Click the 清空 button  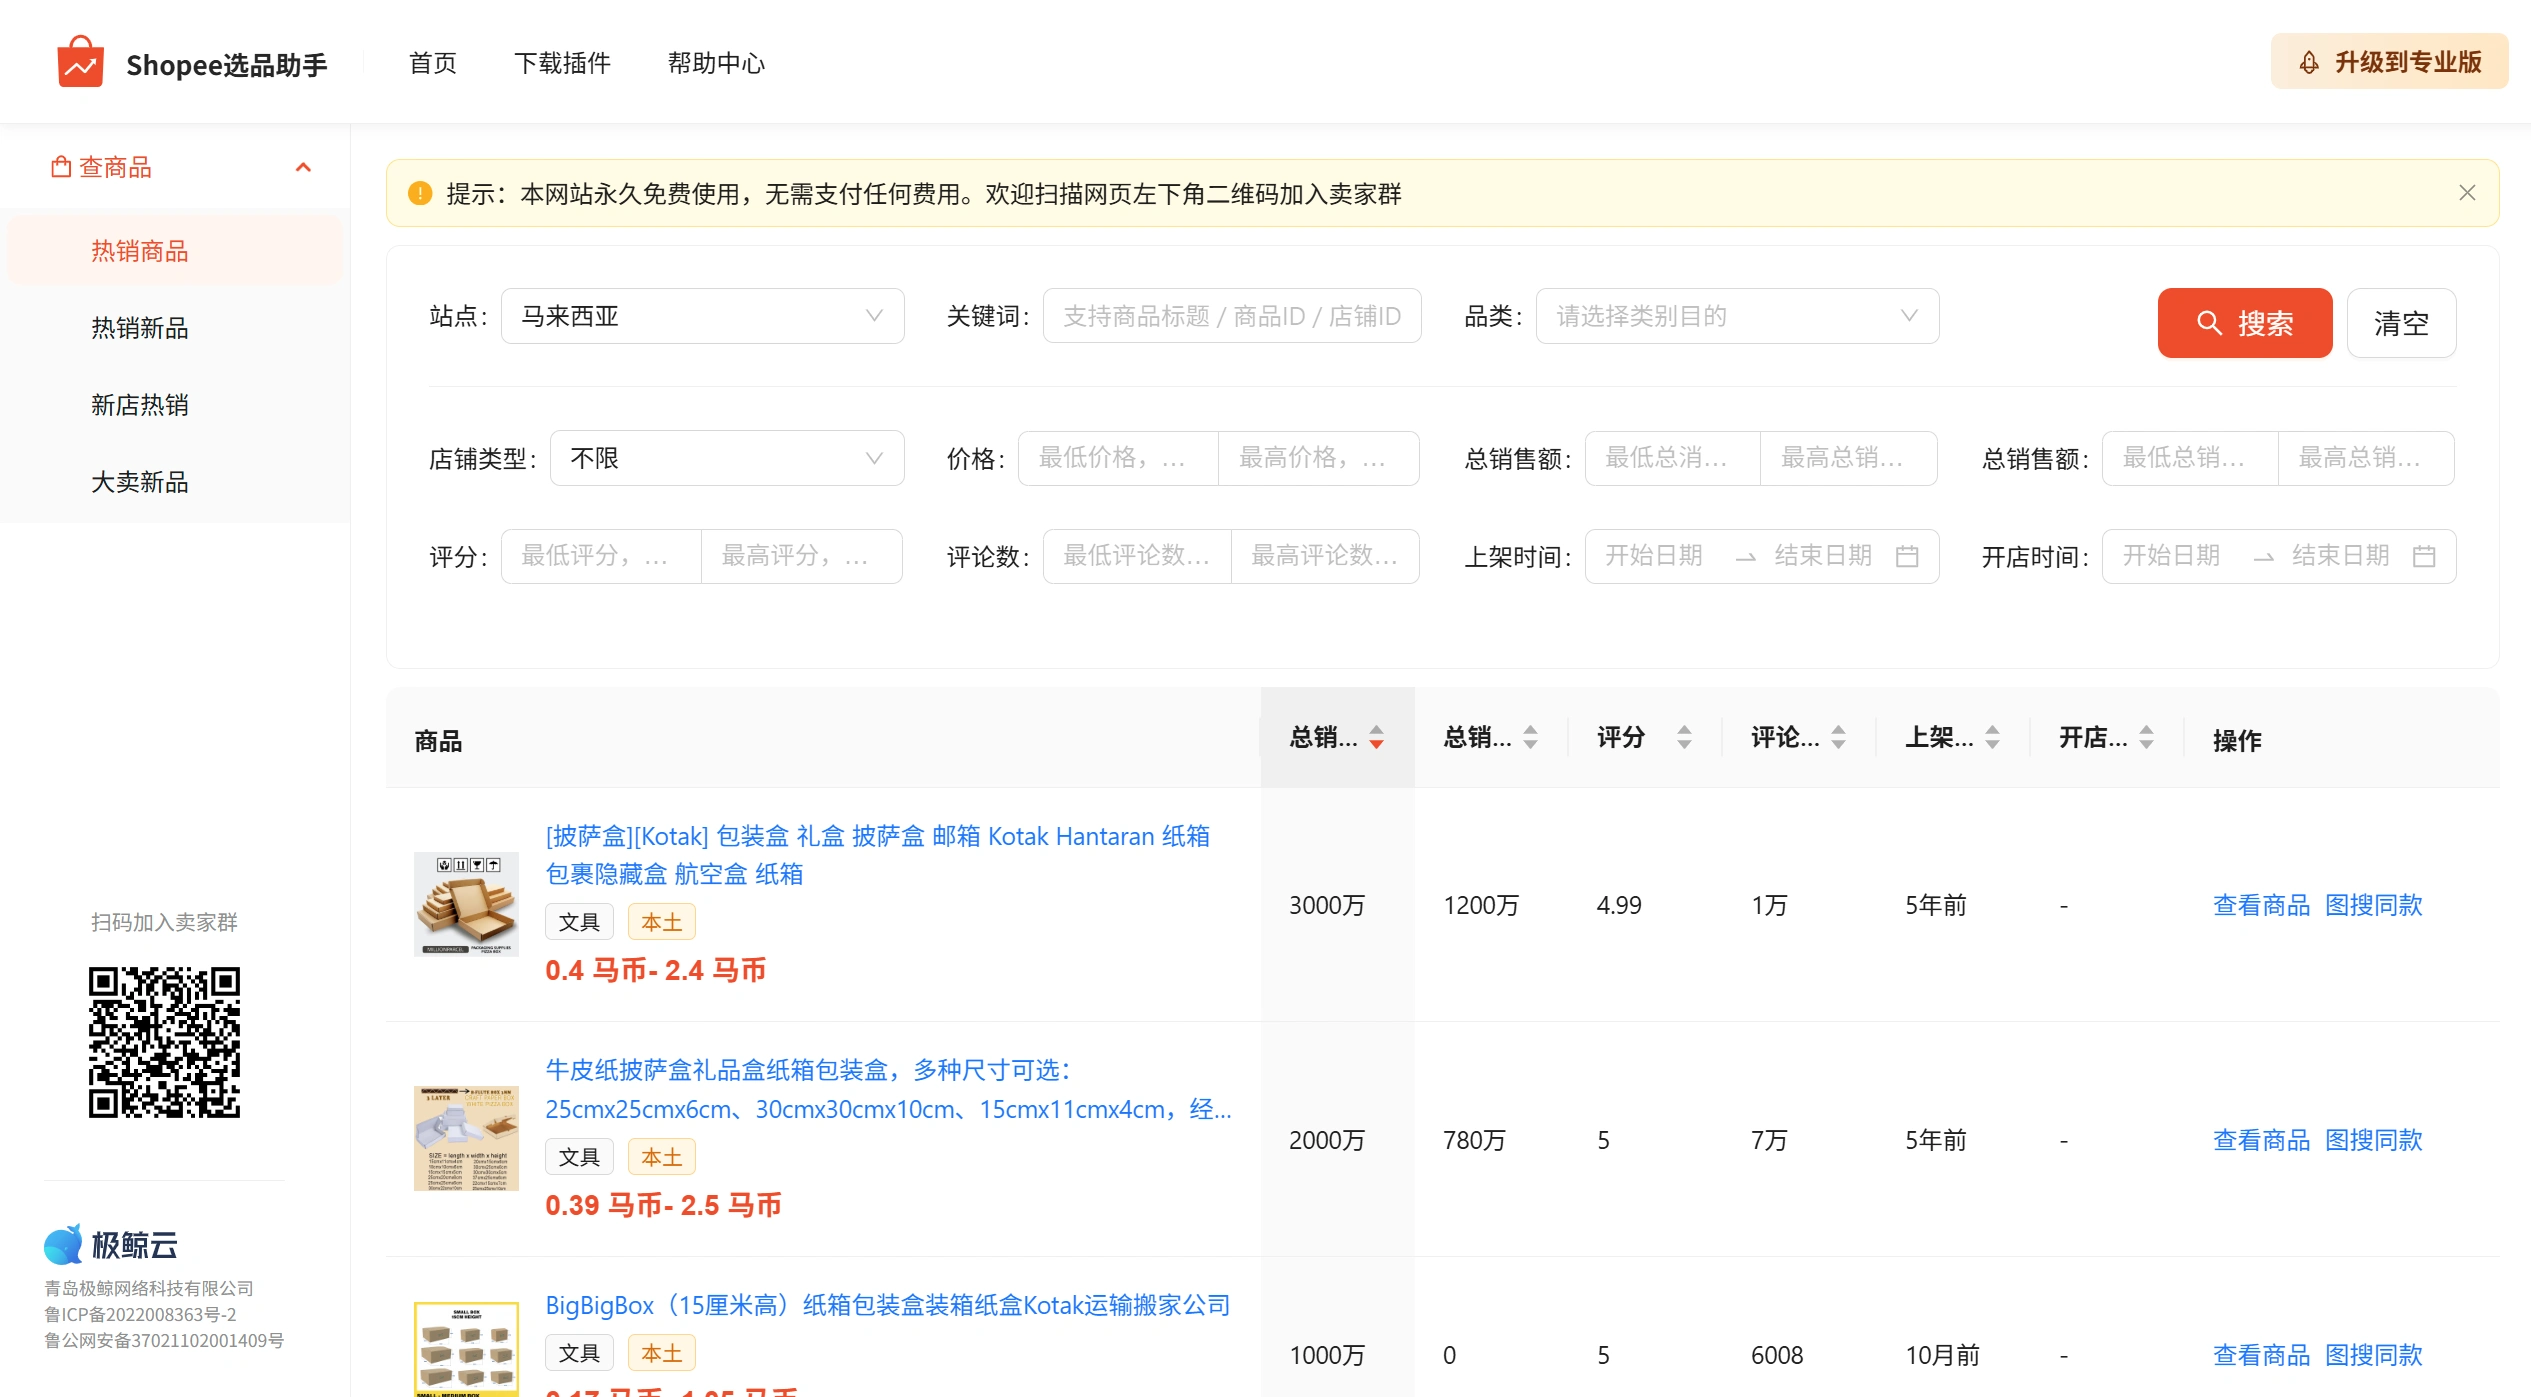click(x=2401, y=323)
